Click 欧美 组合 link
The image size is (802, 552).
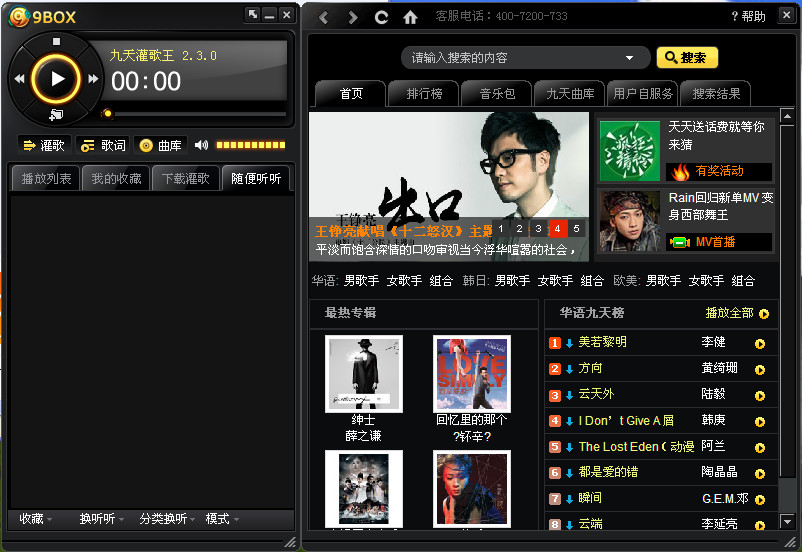click(743, 281)
